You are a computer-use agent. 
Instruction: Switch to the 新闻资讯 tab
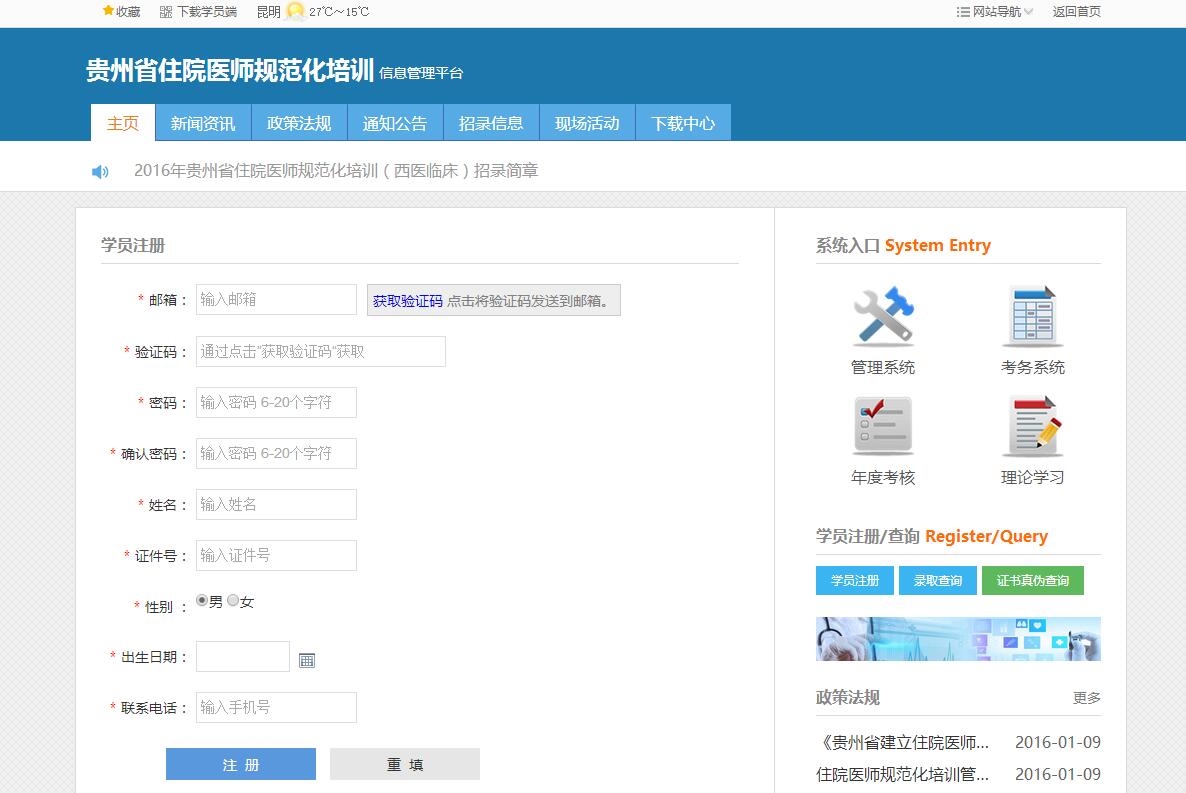(203, 123)
